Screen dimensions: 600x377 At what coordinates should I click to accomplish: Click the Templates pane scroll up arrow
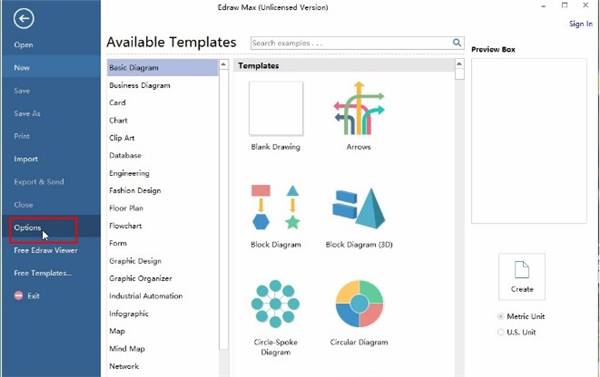pos(460,64)
